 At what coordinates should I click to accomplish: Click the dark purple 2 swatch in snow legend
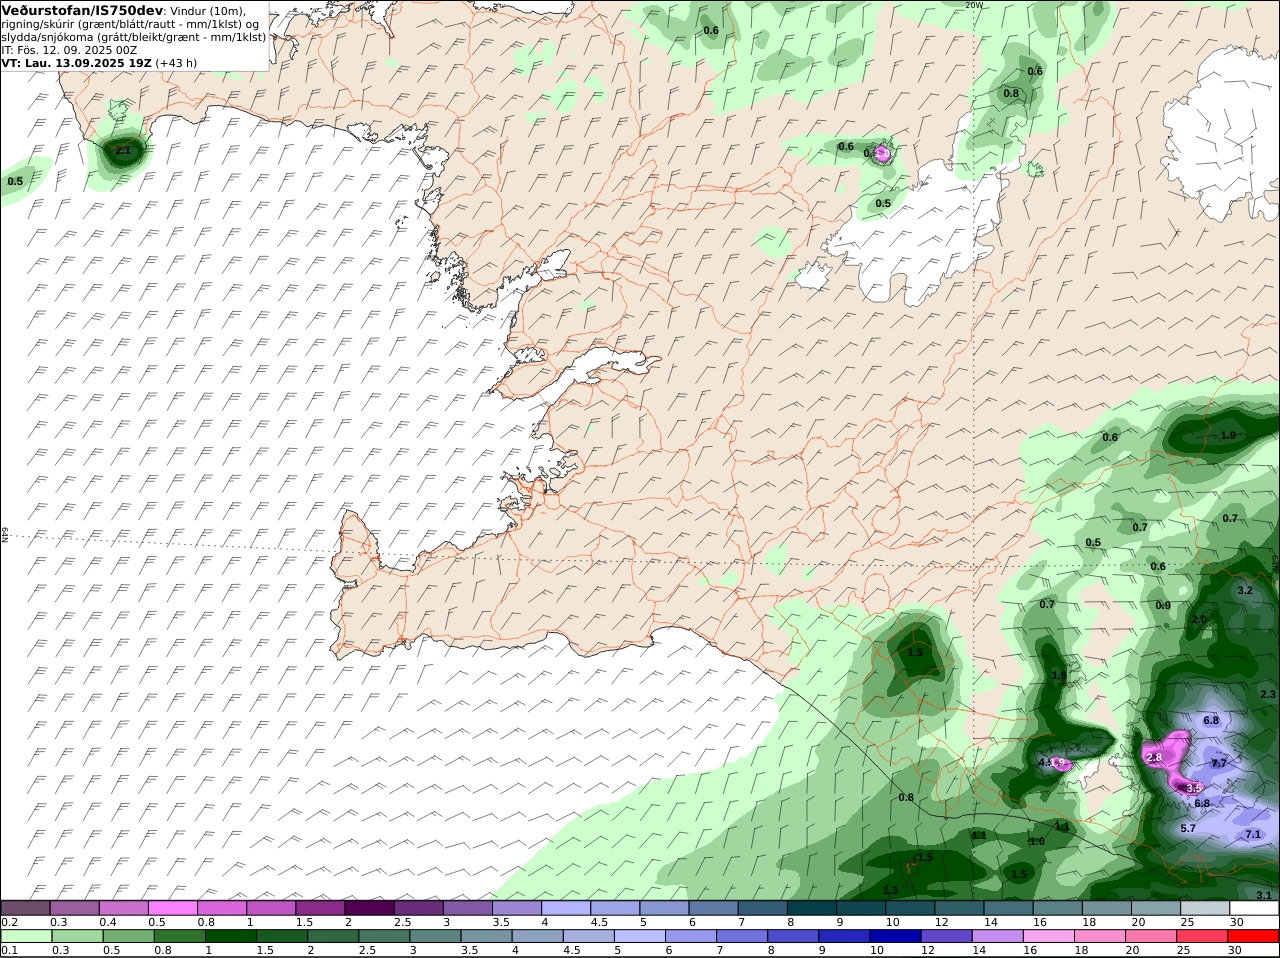point(369,908)
